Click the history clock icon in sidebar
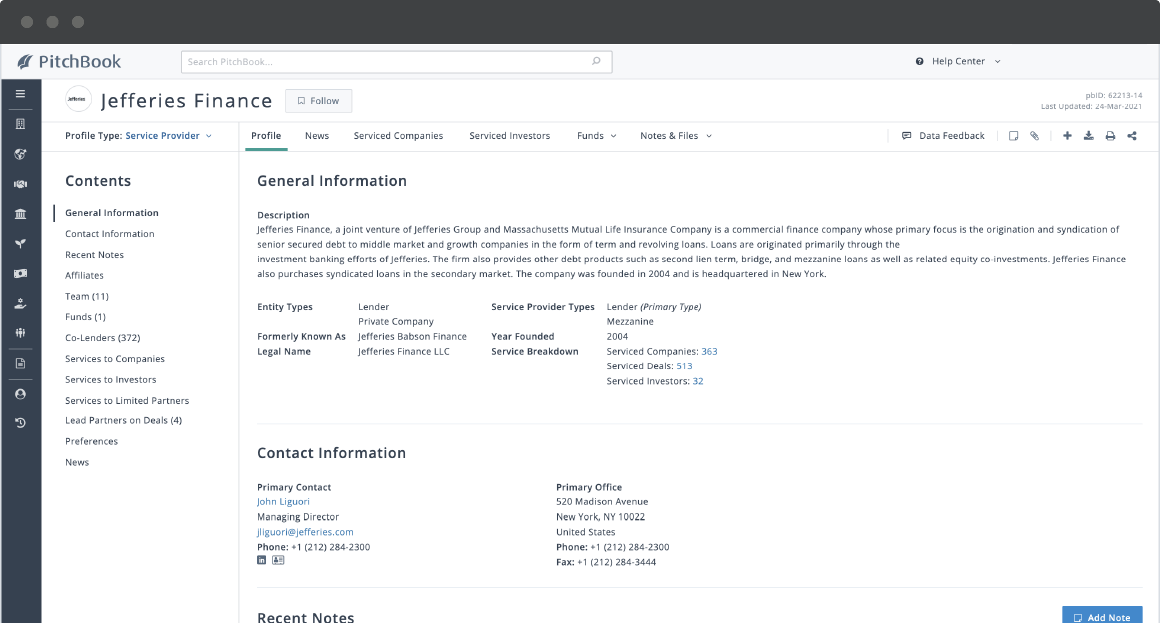Screen dimensions: 1160x623 point(20,423)
